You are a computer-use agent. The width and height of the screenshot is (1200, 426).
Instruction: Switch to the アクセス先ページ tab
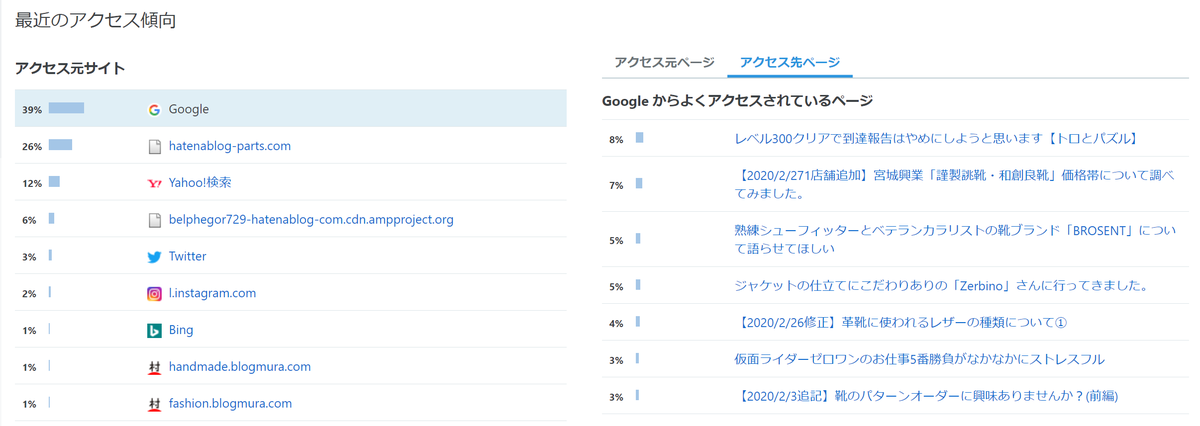click(x=789, y=62)
